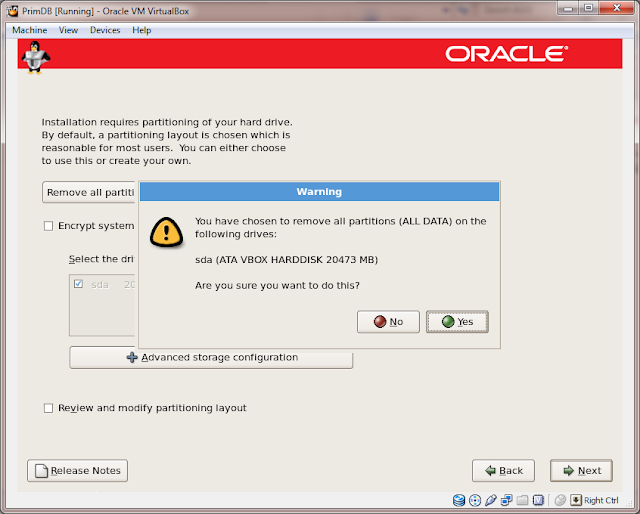Open the hard disk activity status icon
640x514 pixels.
pyautogui.click(x=459, y=500)
